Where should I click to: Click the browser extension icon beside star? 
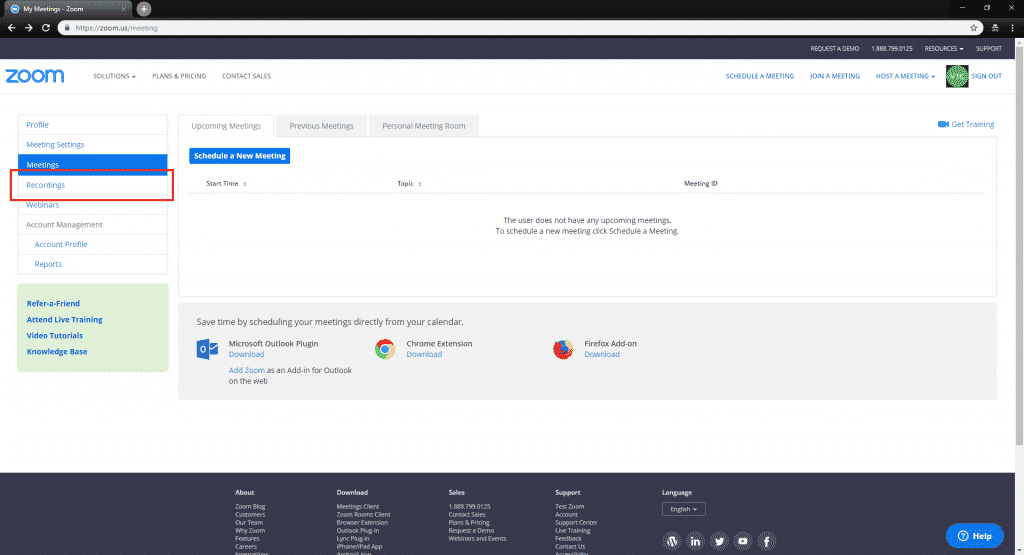point(995,28)
